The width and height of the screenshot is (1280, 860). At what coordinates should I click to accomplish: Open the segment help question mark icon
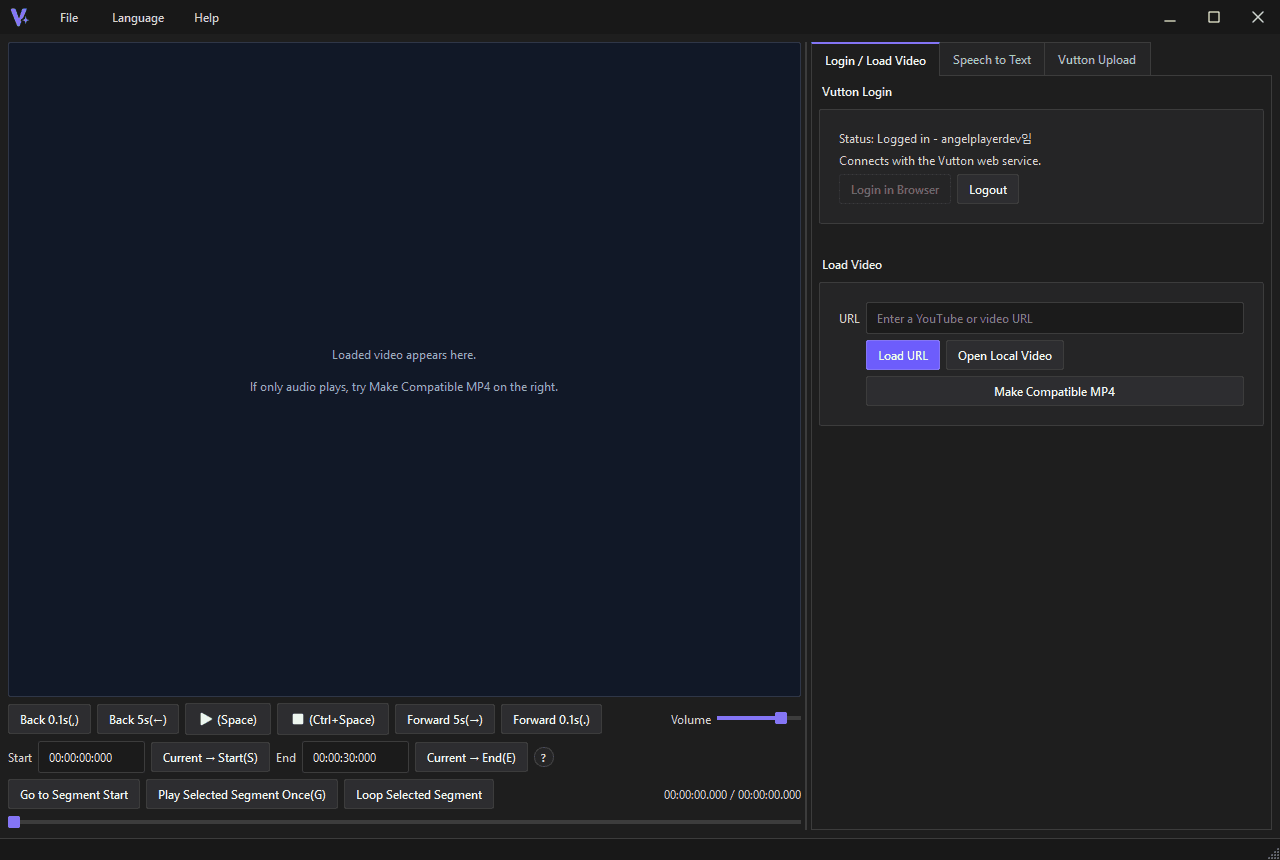click(544, 757)
